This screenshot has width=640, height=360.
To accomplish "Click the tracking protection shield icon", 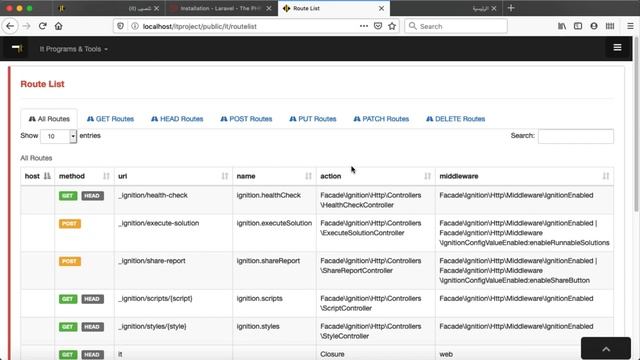I will [x=120, y=26].
